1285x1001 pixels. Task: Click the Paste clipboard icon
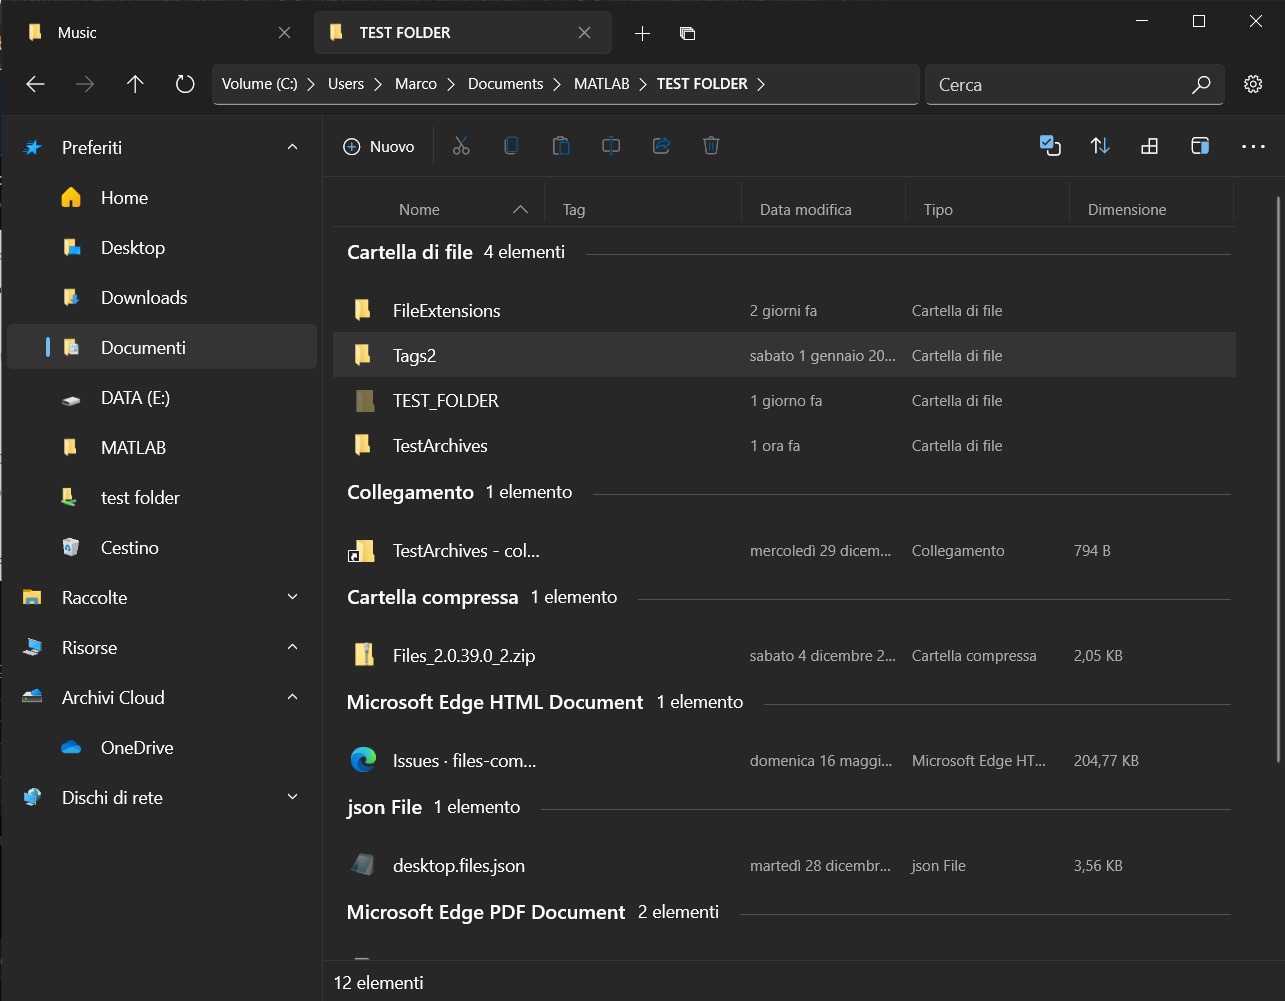point(561,146)
